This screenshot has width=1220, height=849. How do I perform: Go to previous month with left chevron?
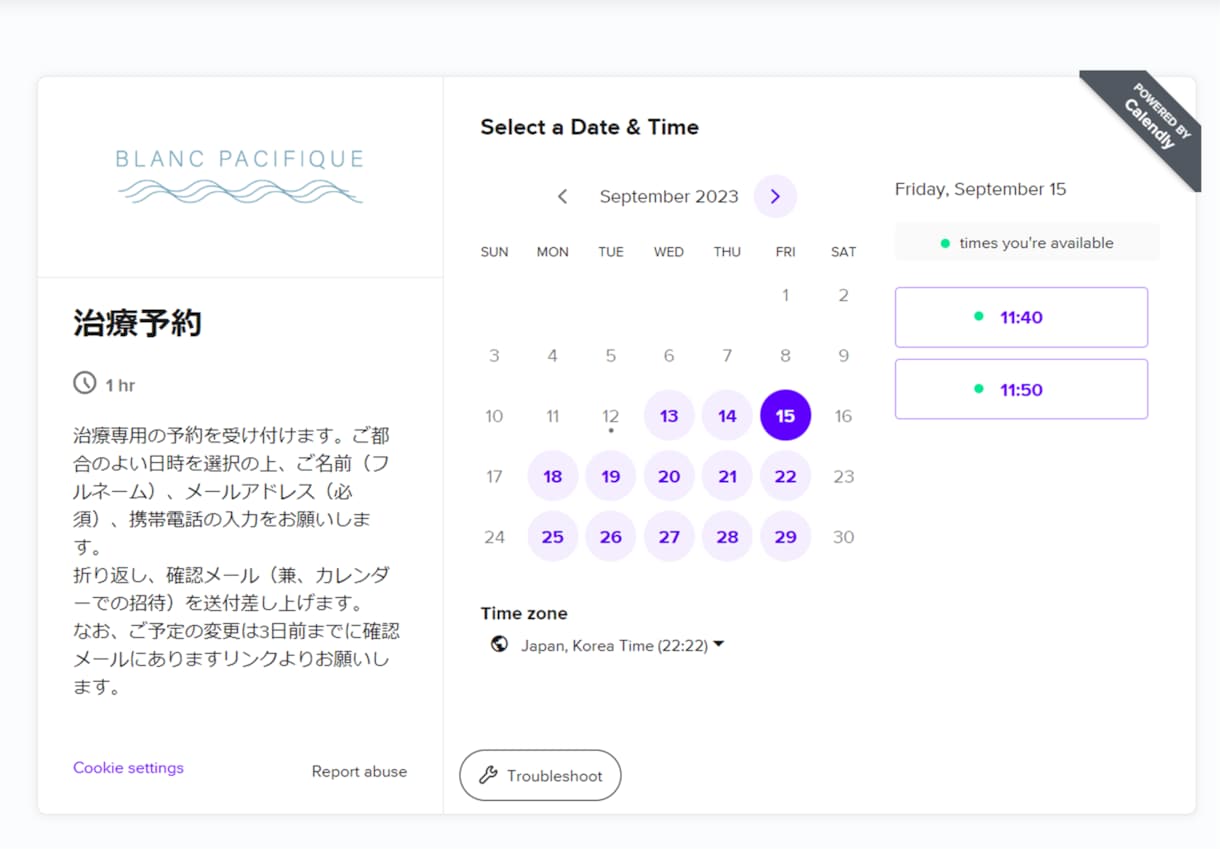[563, 196]
